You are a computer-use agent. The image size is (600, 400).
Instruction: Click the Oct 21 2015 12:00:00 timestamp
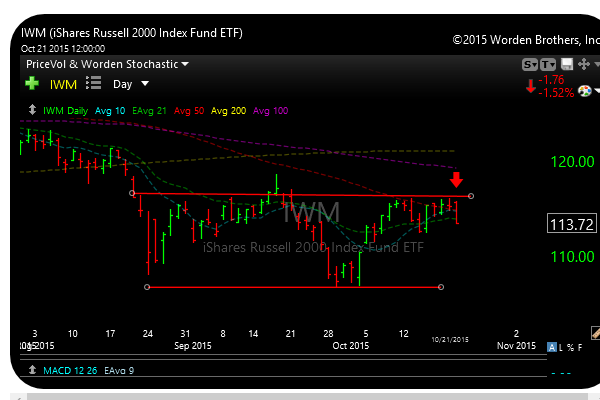(x=63, y=49)
